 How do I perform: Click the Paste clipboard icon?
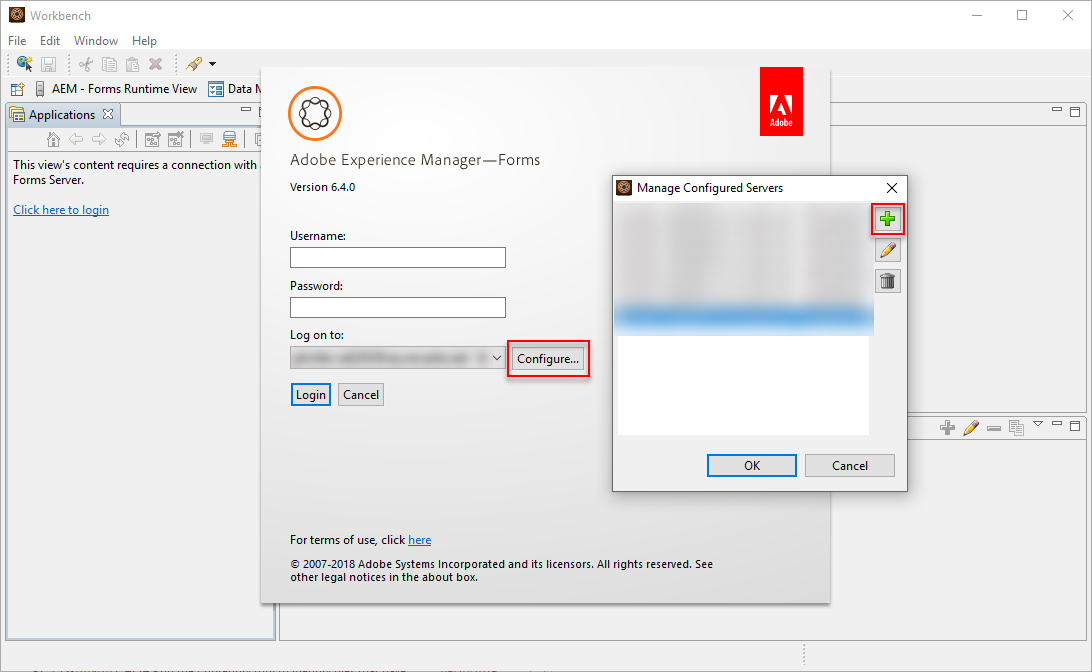click(132, 65)
